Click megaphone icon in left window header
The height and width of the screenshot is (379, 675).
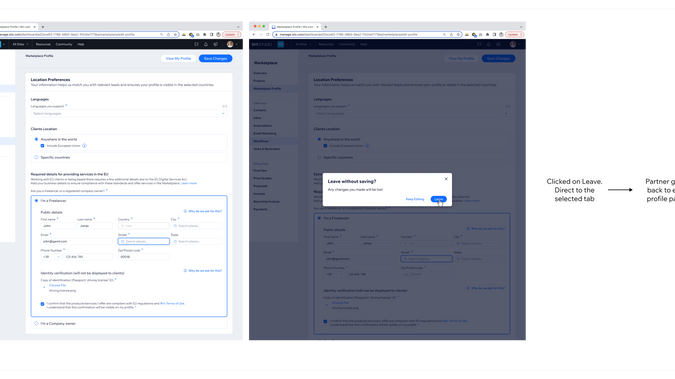click(215, 44)
